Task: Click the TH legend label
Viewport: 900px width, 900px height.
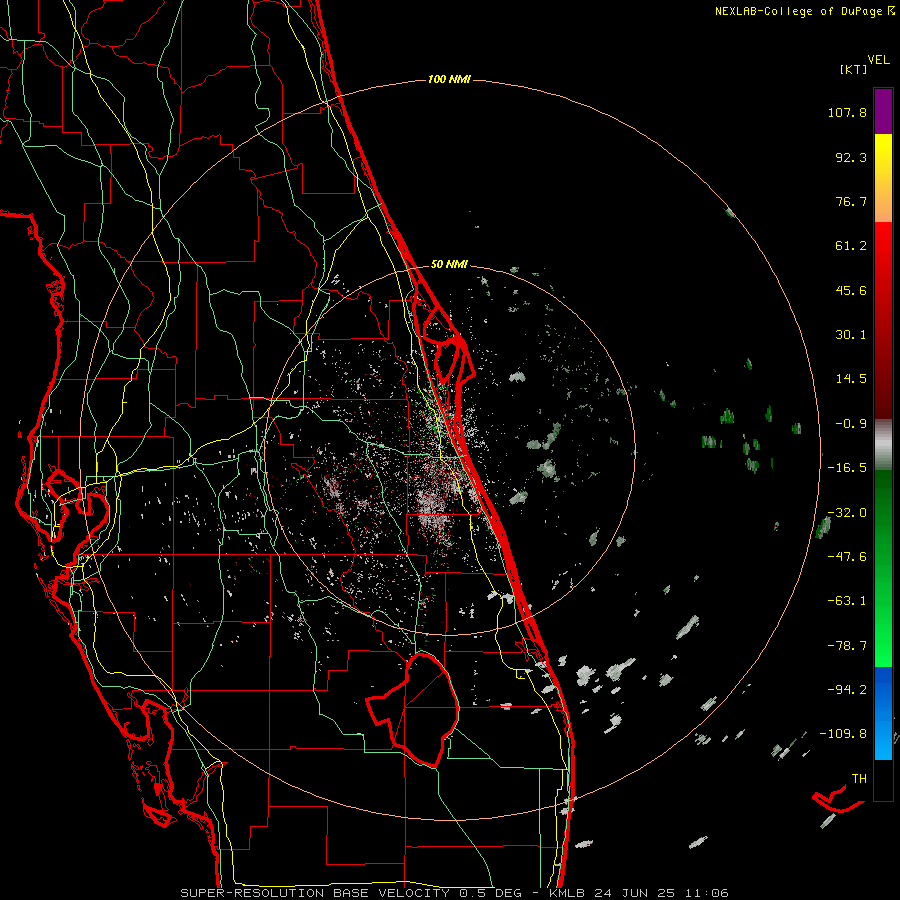Action: (x=859, y=779)
